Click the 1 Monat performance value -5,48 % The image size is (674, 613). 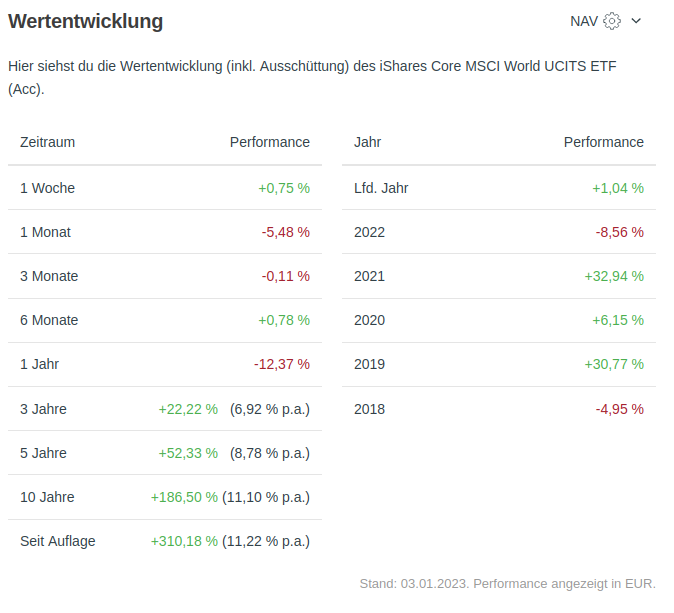click(x=285, y=232)
